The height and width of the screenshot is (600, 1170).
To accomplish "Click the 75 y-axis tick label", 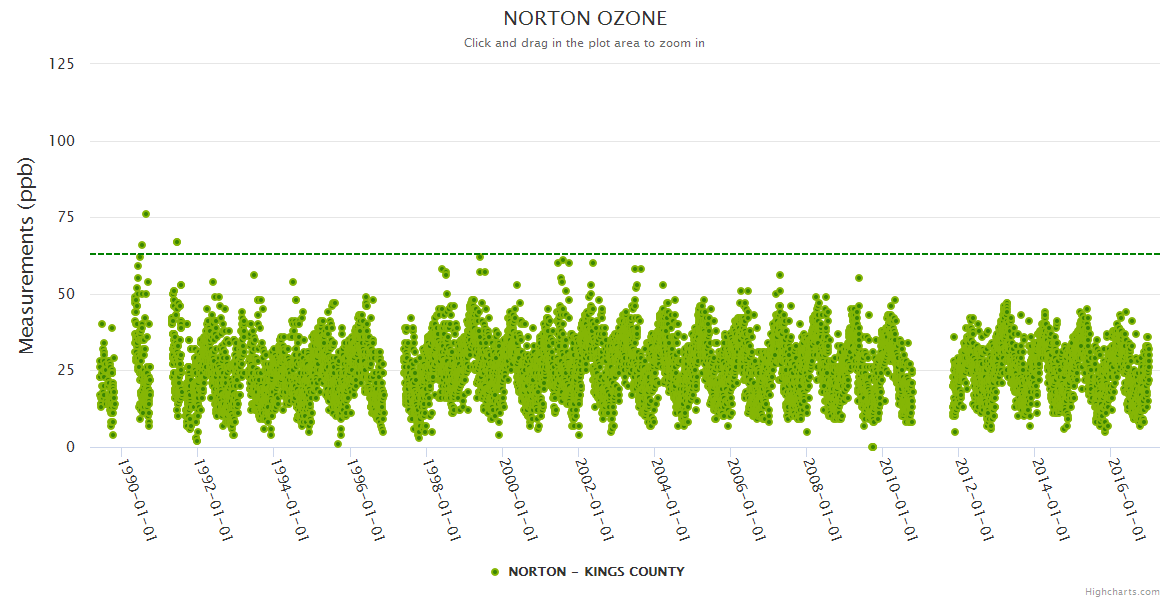I will pos(65,217).
